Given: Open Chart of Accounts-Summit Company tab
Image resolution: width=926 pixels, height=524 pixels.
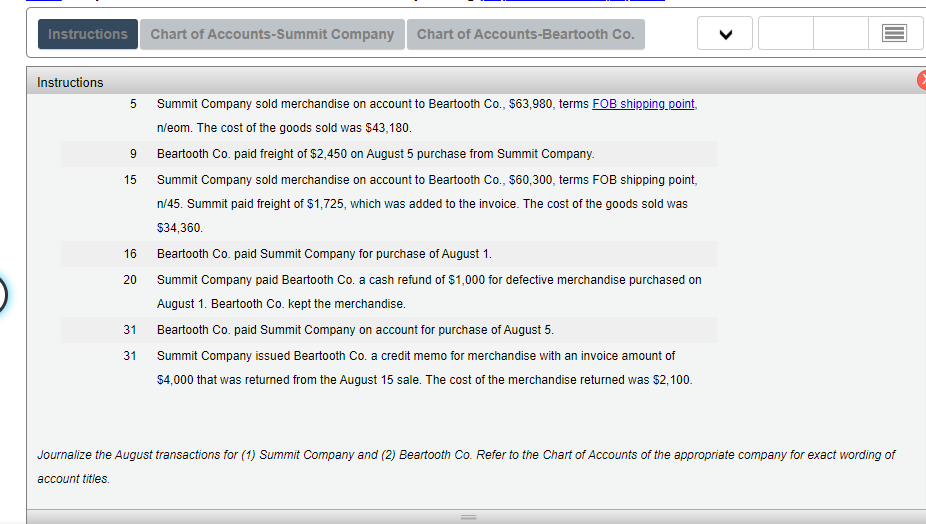Looking at the screenshot, I should [272, 34].
